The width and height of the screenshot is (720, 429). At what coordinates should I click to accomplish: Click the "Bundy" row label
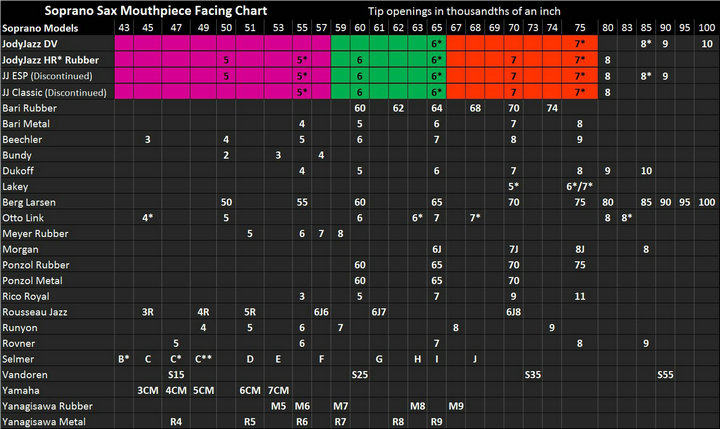(17, 155)
